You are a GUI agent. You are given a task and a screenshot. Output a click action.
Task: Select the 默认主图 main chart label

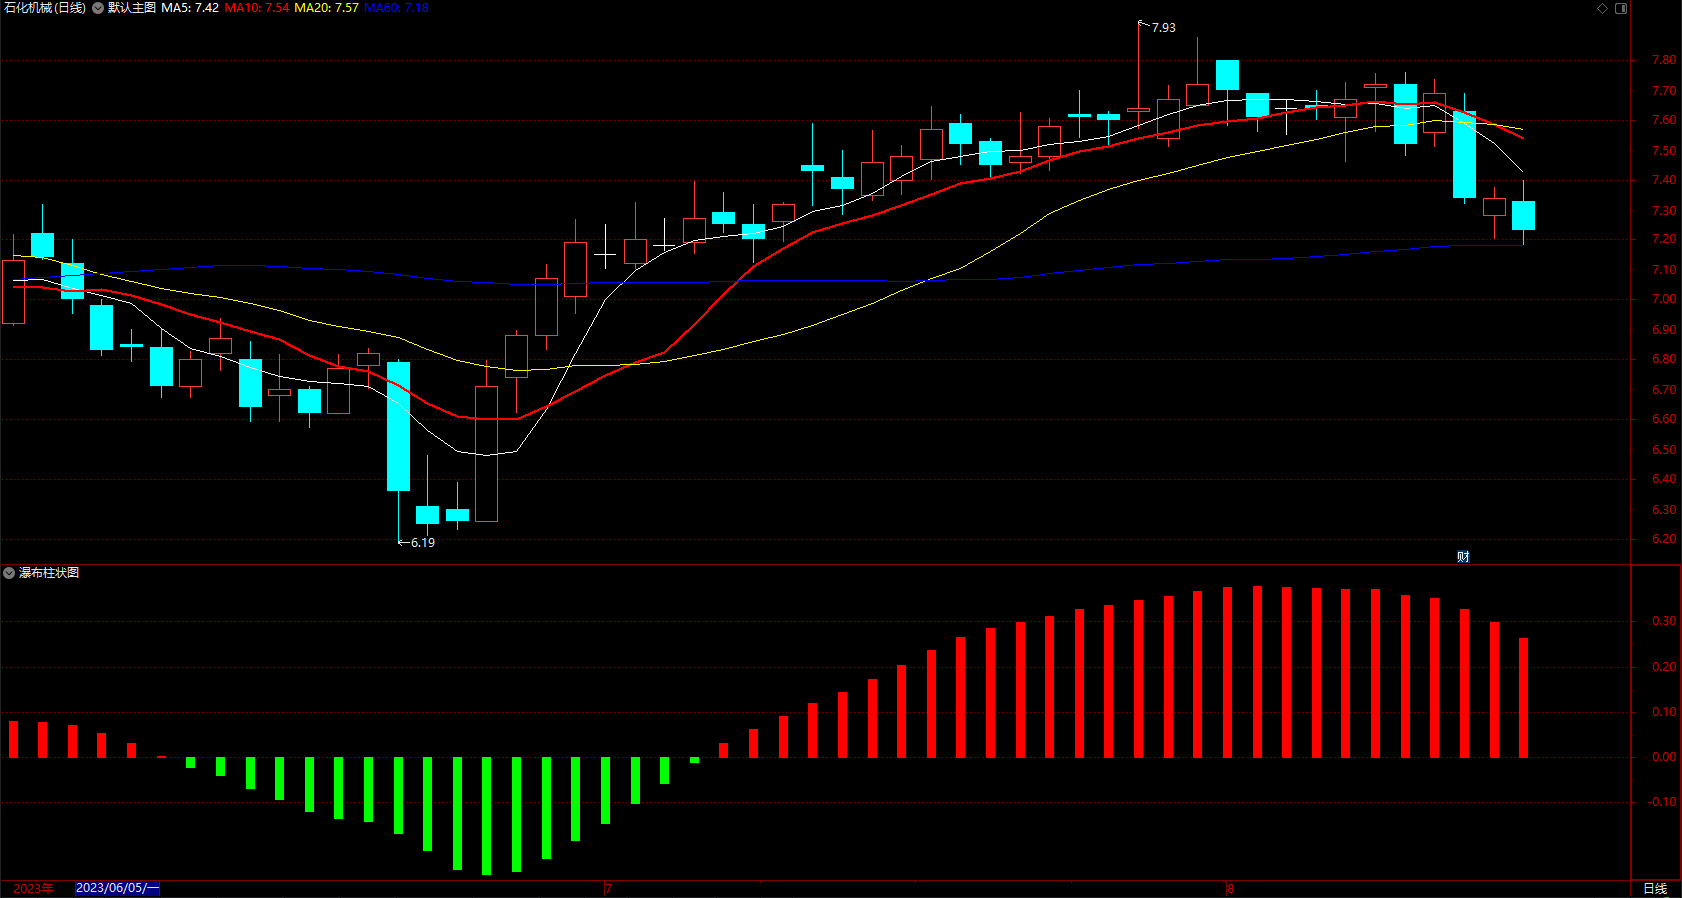point(132,8)
